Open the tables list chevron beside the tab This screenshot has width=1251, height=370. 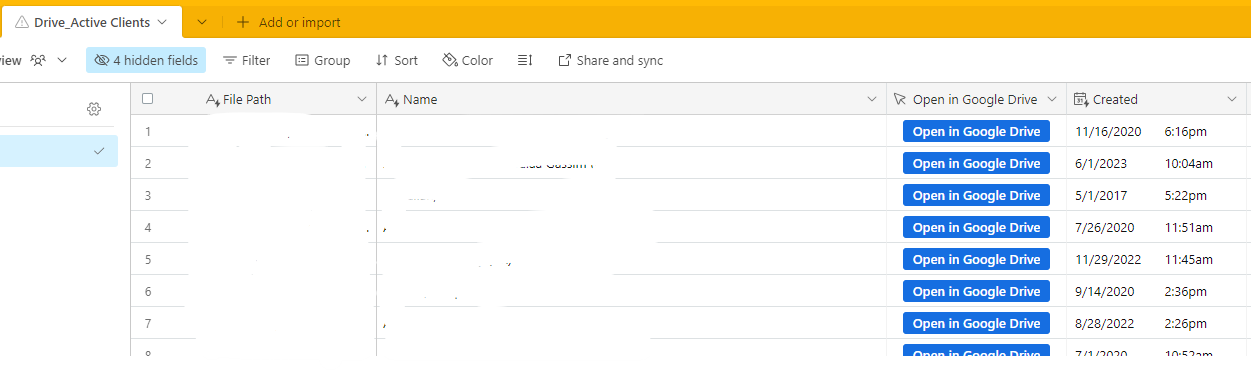click(x=202, y=22)
